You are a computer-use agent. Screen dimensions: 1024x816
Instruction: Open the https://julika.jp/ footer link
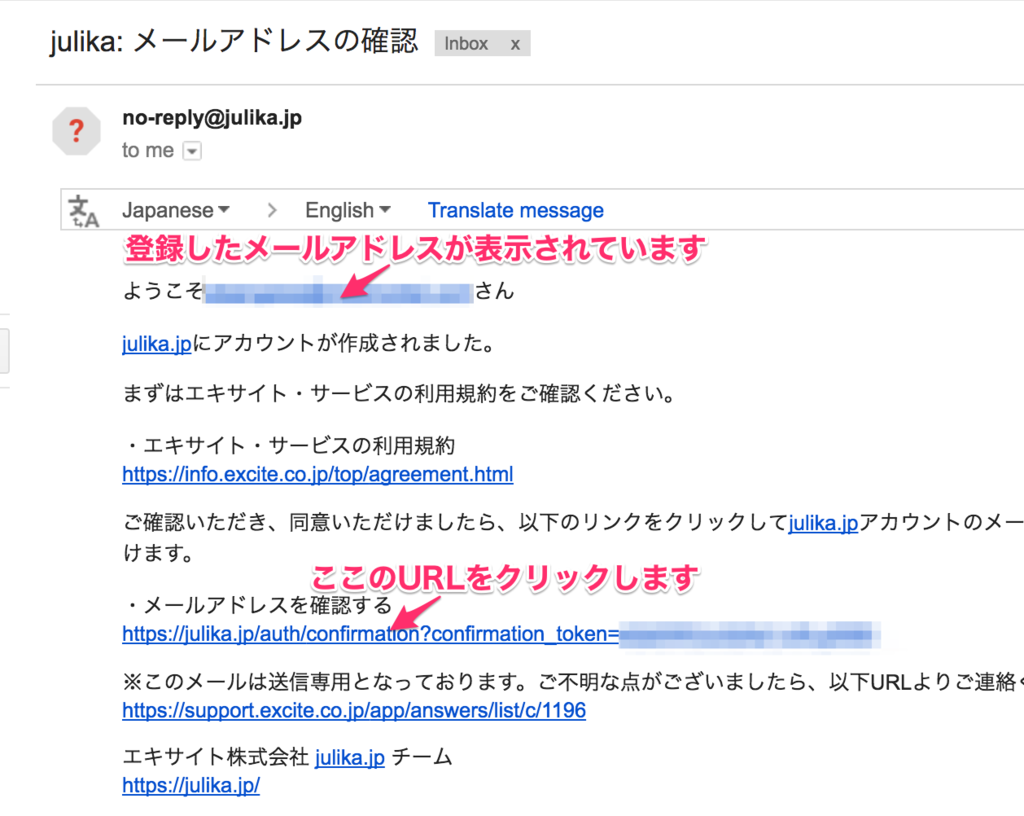[191, 785]
